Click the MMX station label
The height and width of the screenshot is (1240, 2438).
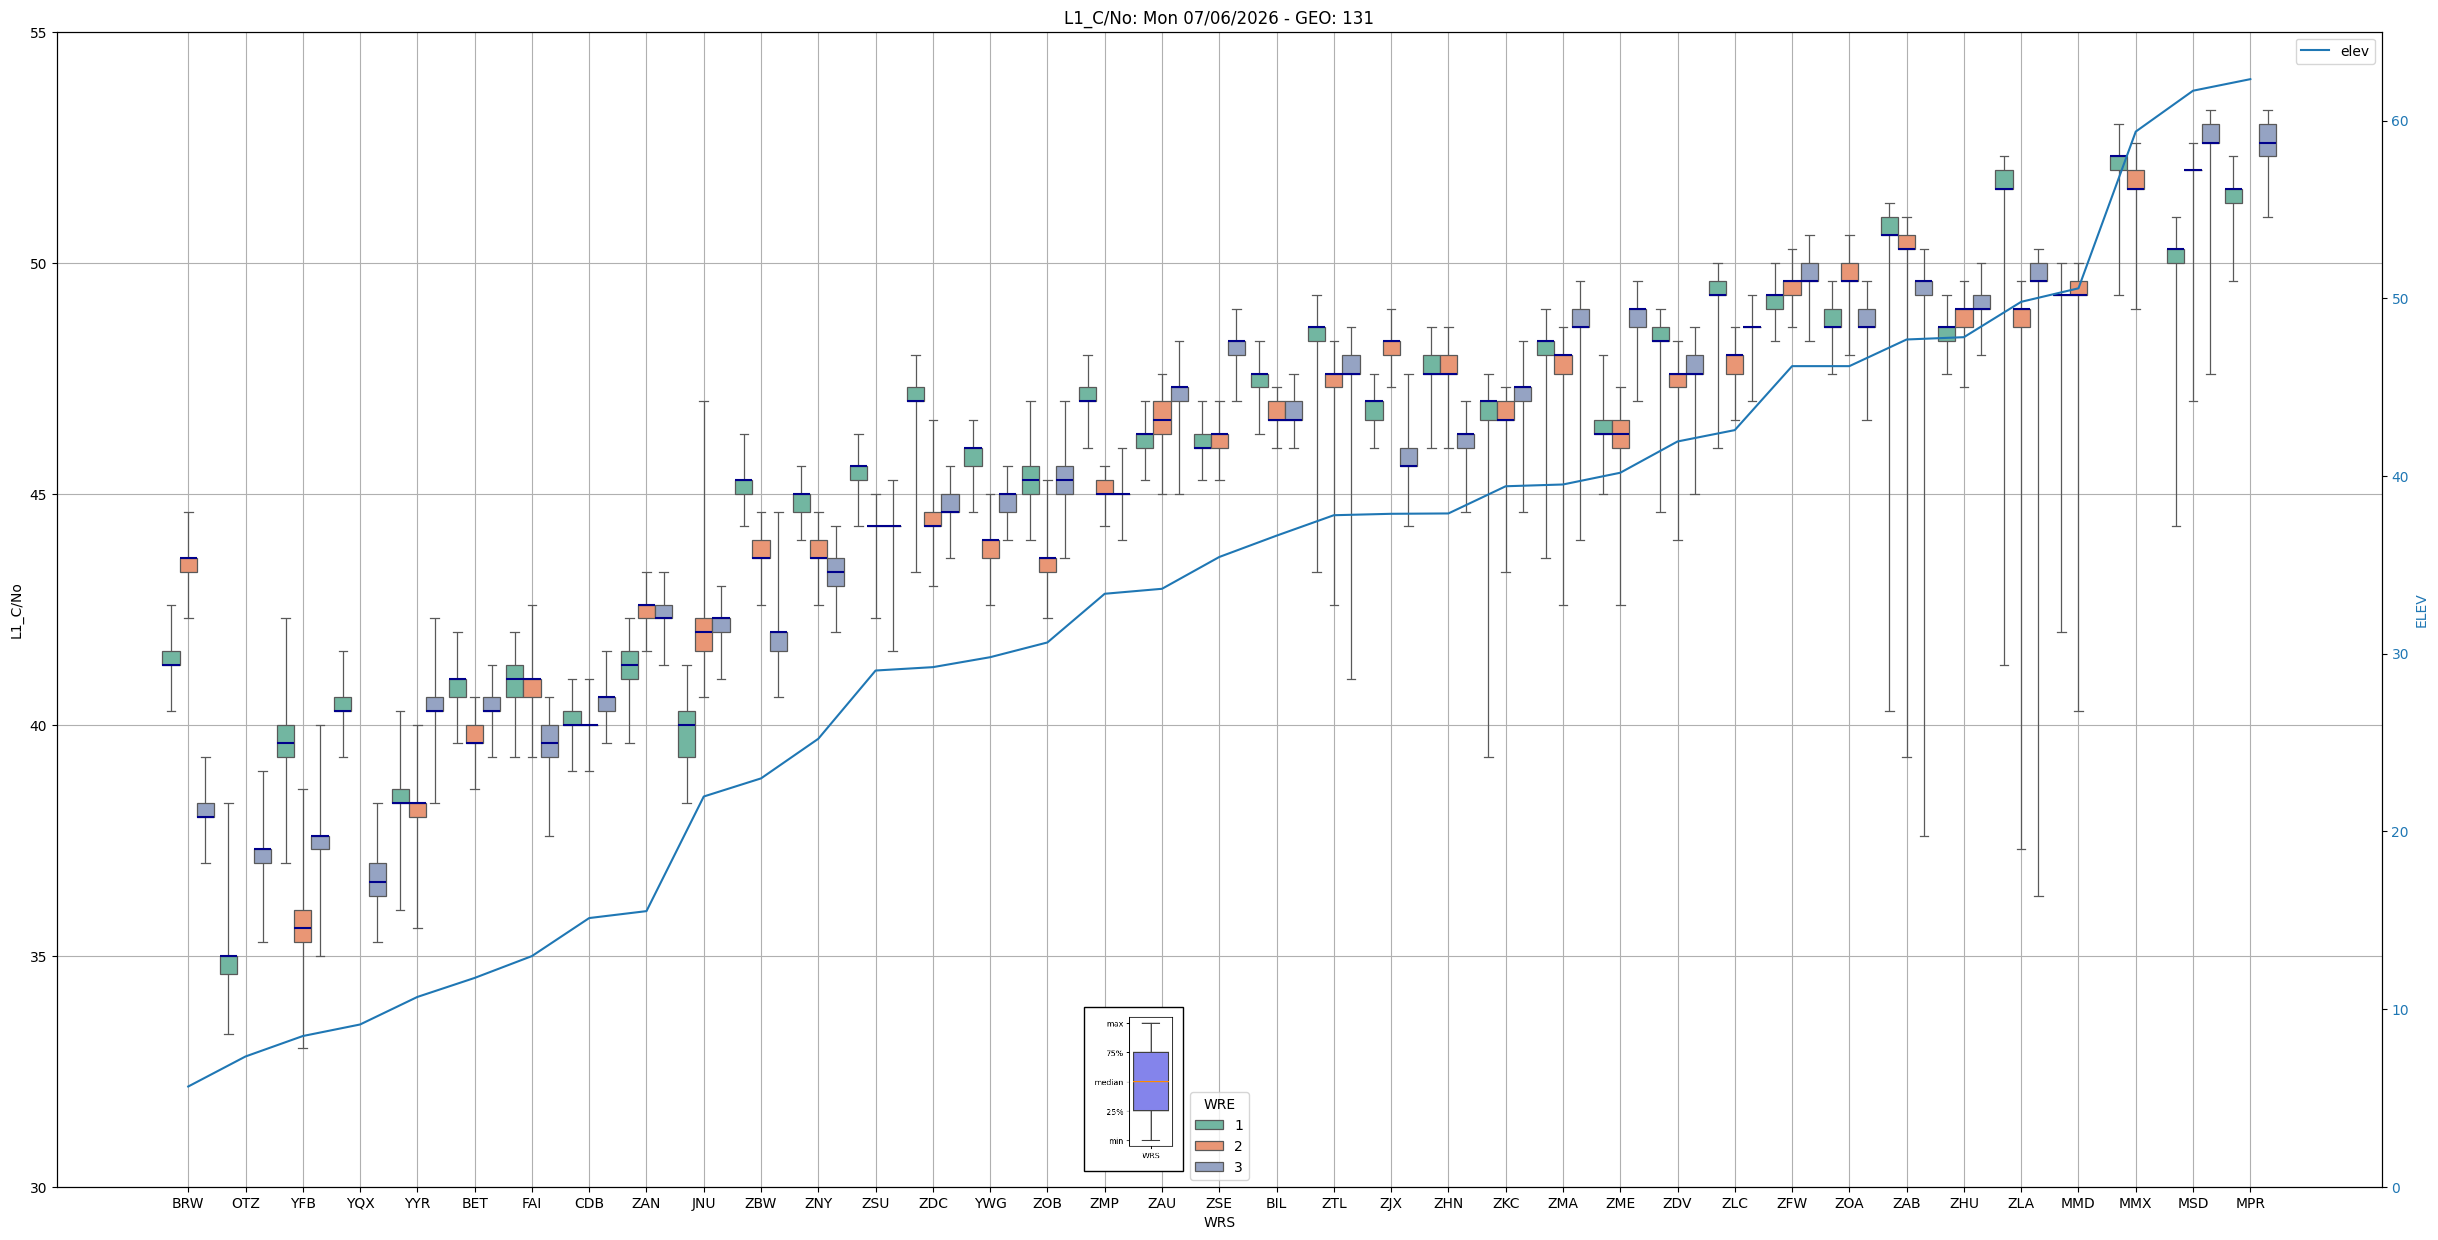(2135, 1203)
